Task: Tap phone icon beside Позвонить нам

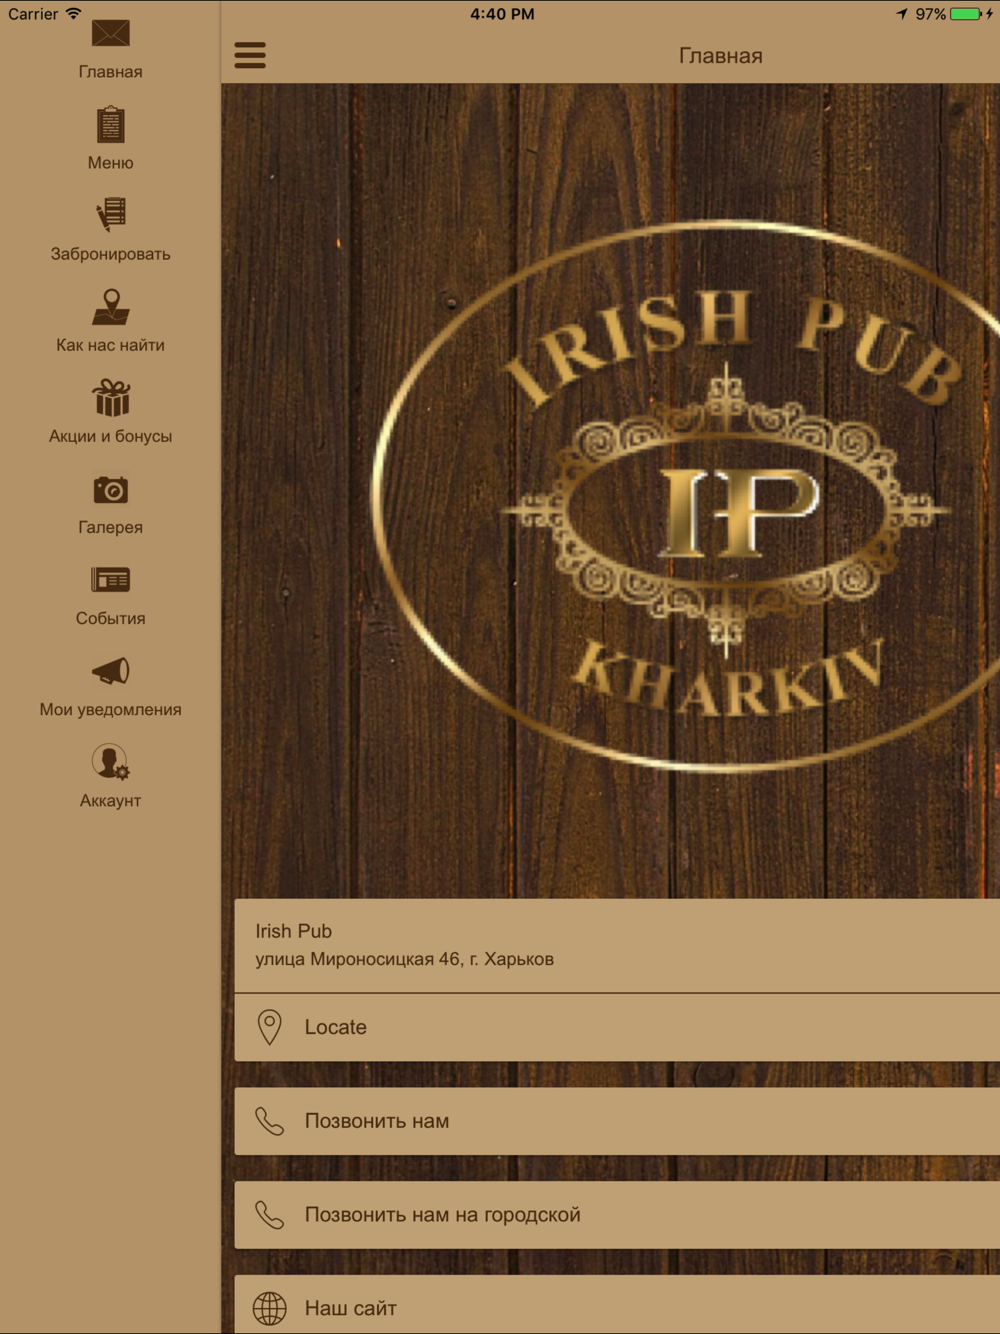Action: [269, 1121]
